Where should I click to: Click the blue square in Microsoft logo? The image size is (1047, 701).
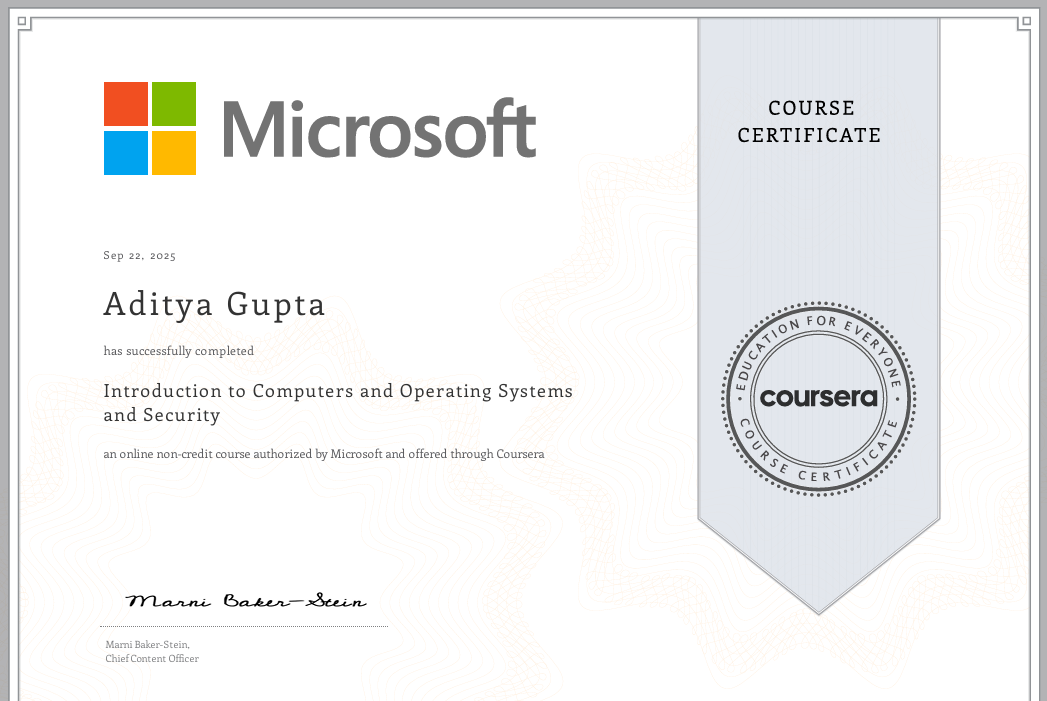coord(126,152)
